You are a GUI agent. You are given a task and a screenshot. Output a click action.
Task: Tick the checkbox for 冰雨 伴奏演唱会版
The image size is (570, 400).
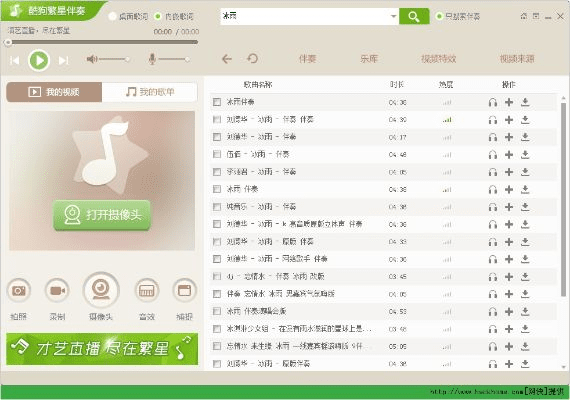(x=217, y=311)
